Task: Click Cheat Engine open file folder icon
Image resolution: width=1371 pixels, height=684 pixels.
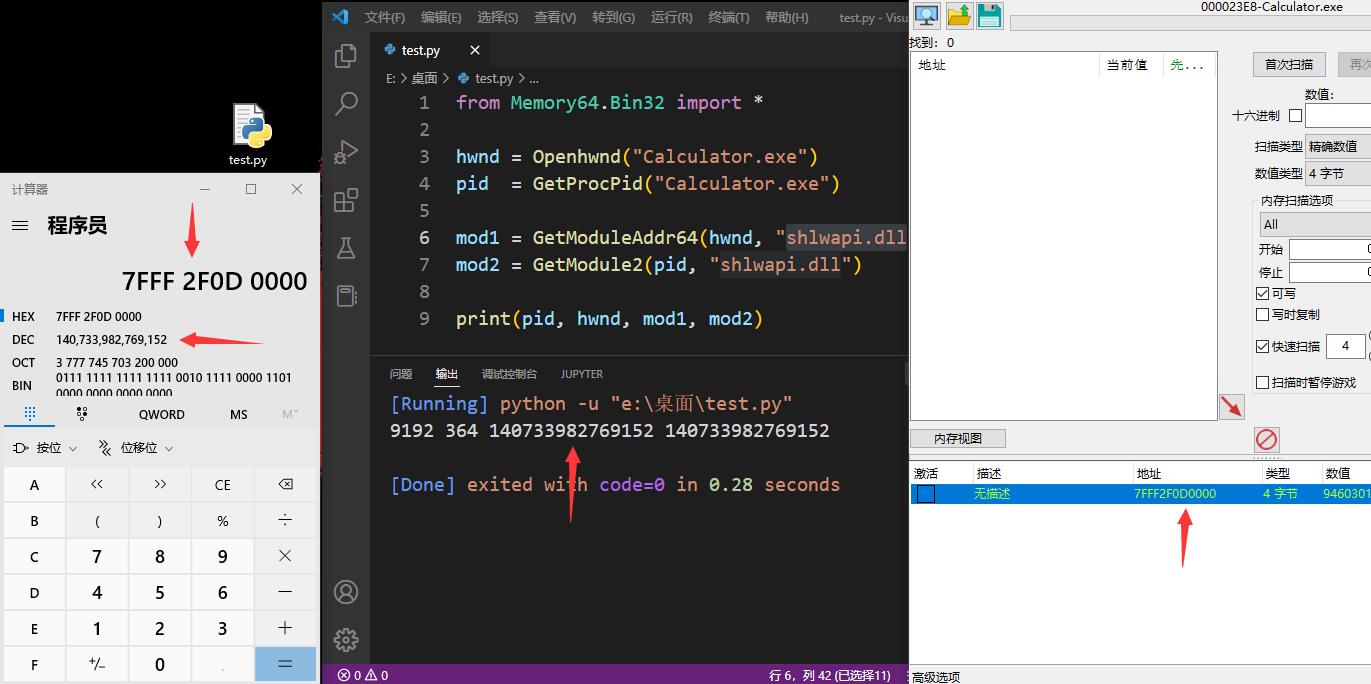Action: click(959, 15)
